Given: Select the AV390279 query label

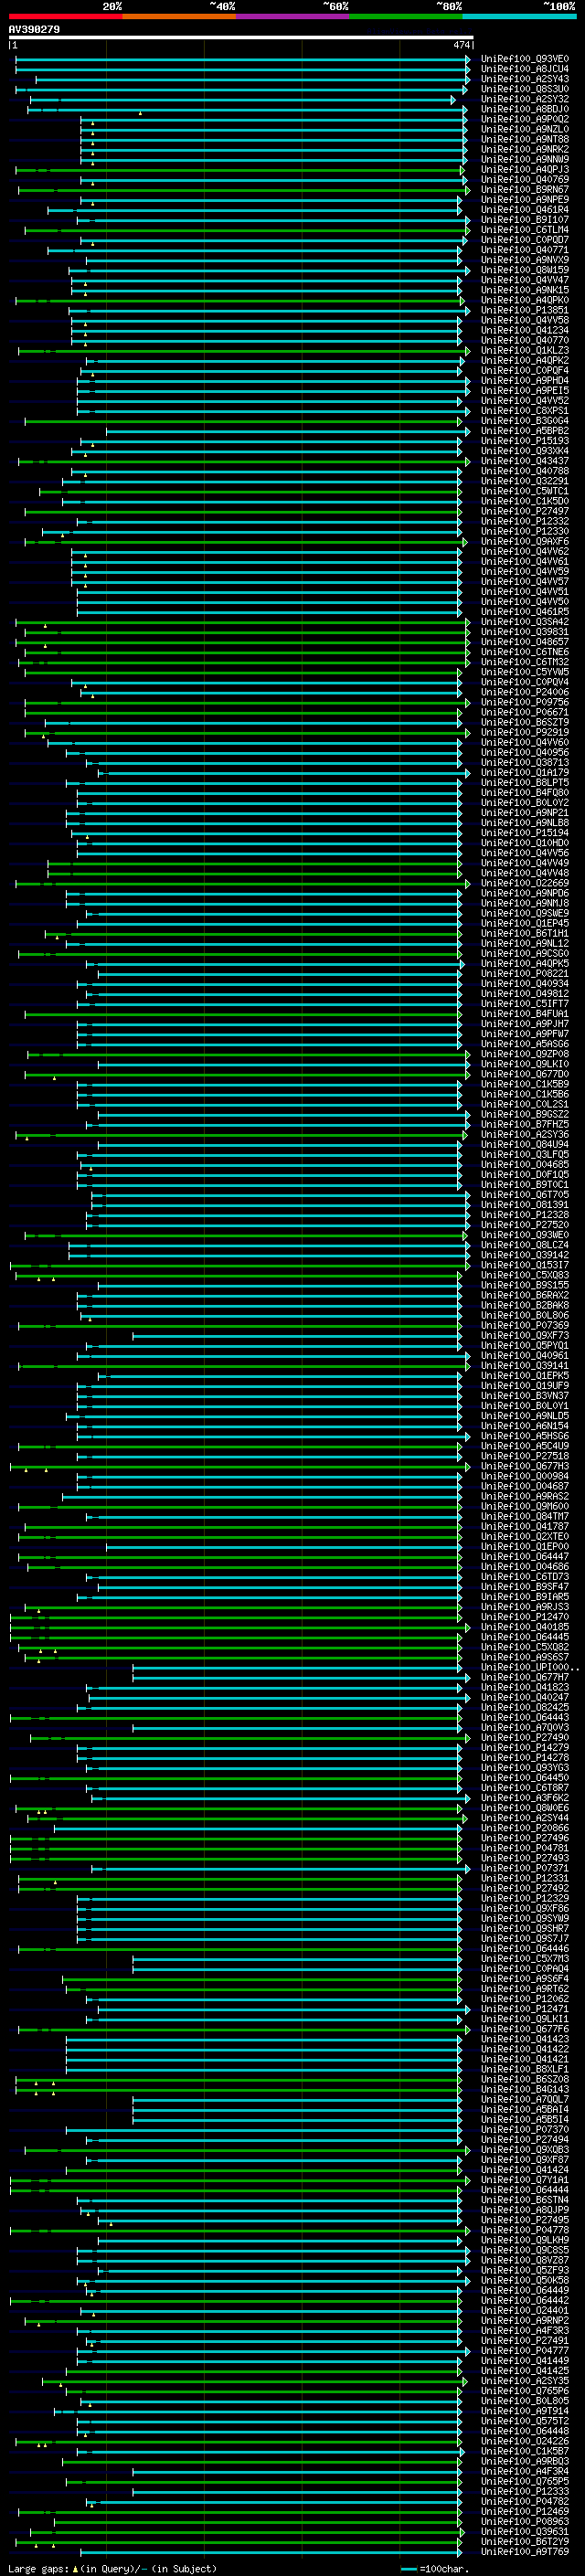Looking at the screenshot, I should click(34, 30).
